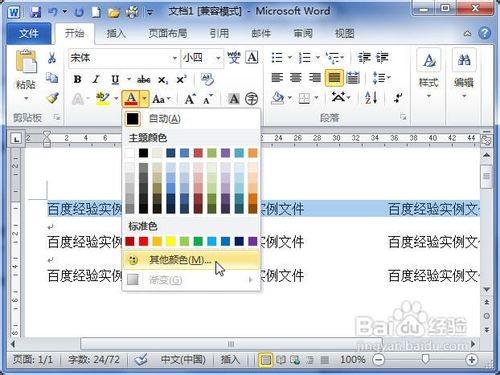The image size is (500, 375).
Task: Click the distributed alignment icon
Action: tap(353, 78)
